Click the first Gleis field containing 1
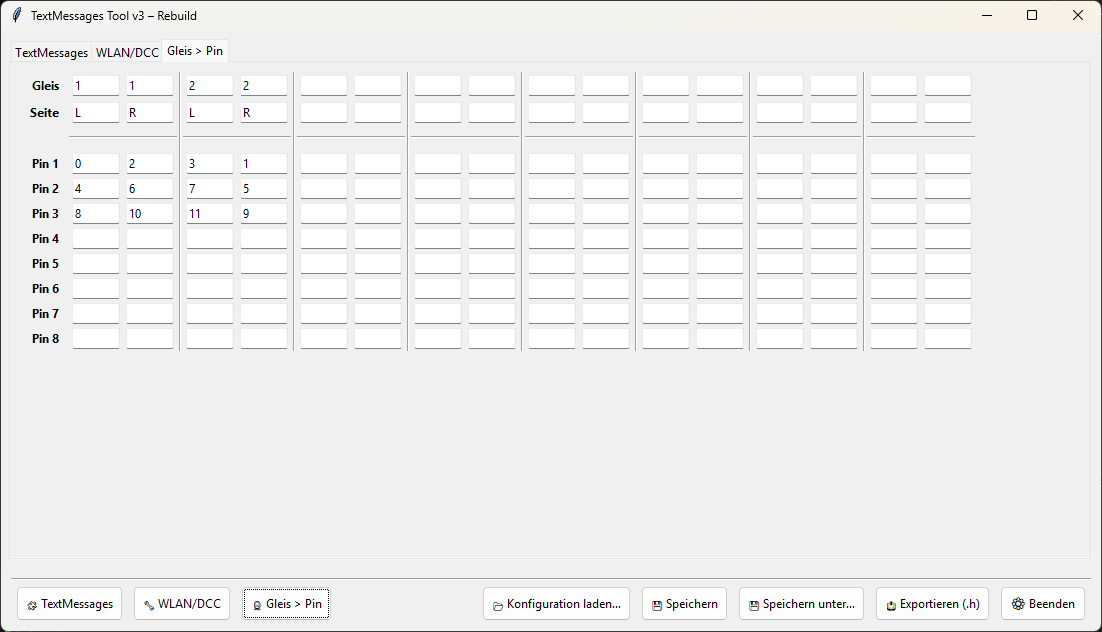 95,86
